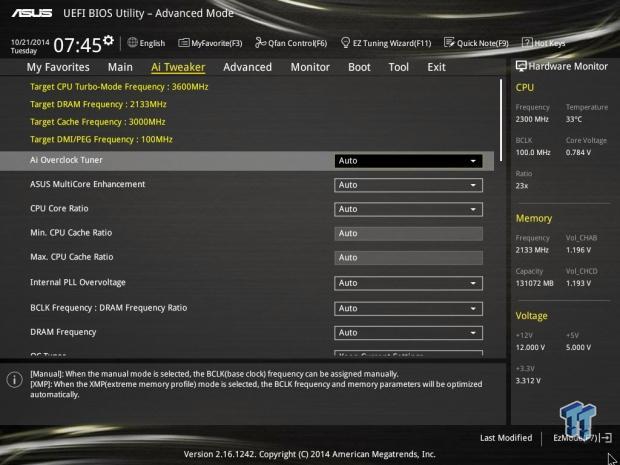
Task: Select the Ai Tweaker tab
Action: (x=178, y=67)
